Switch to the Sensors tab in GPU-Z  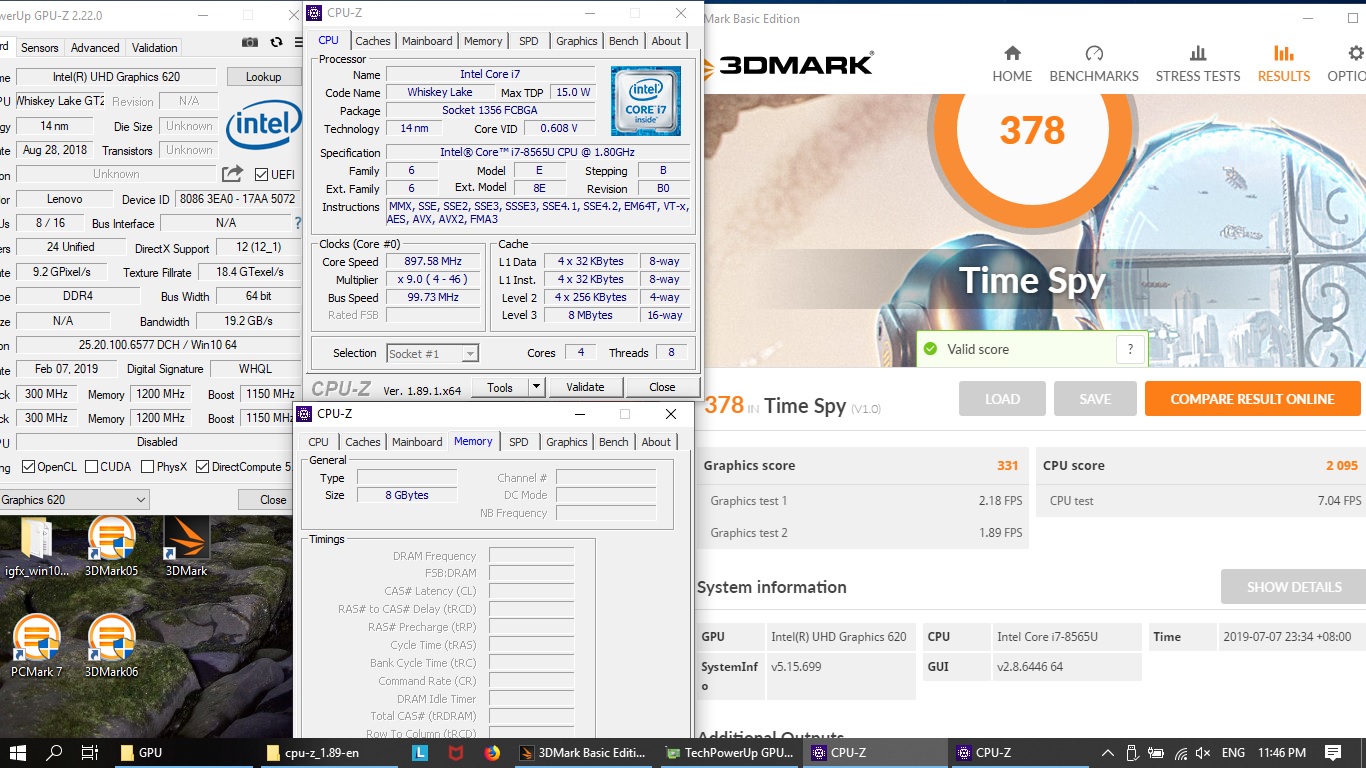coord(40,47)
